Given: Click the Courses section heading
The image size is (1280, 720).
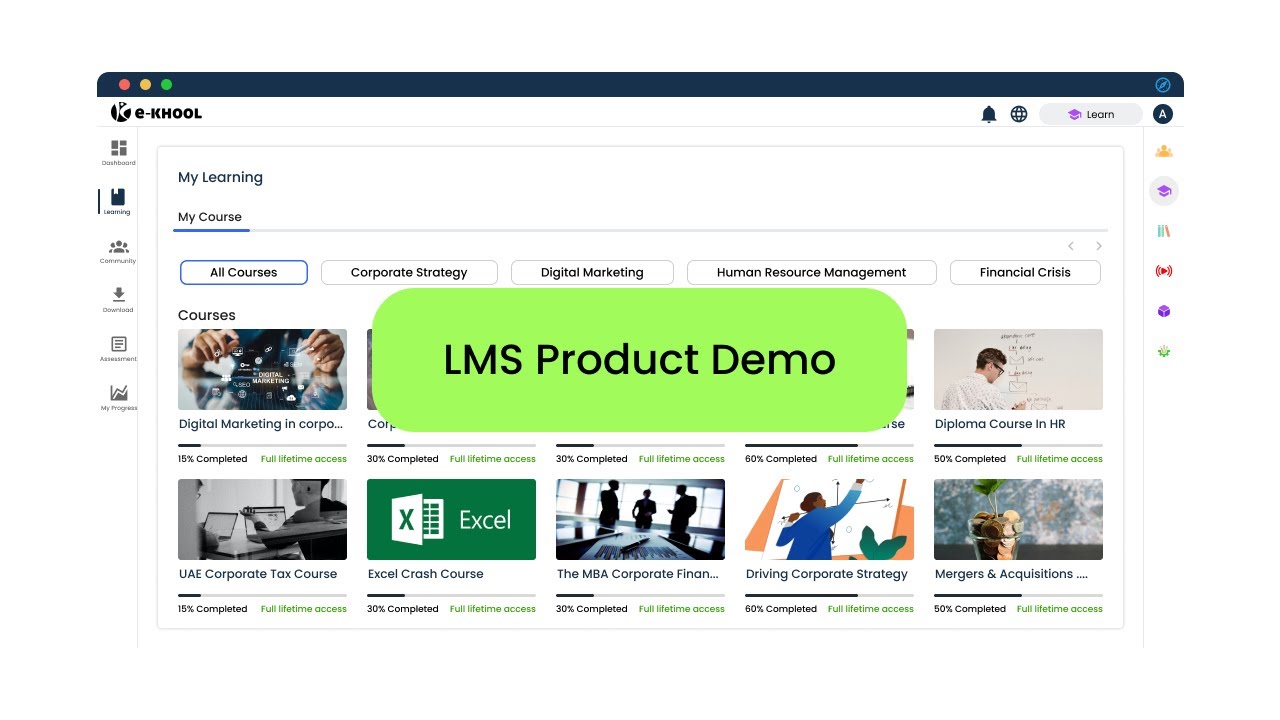Looking at the screenshot, I should [x=207, y=315].
